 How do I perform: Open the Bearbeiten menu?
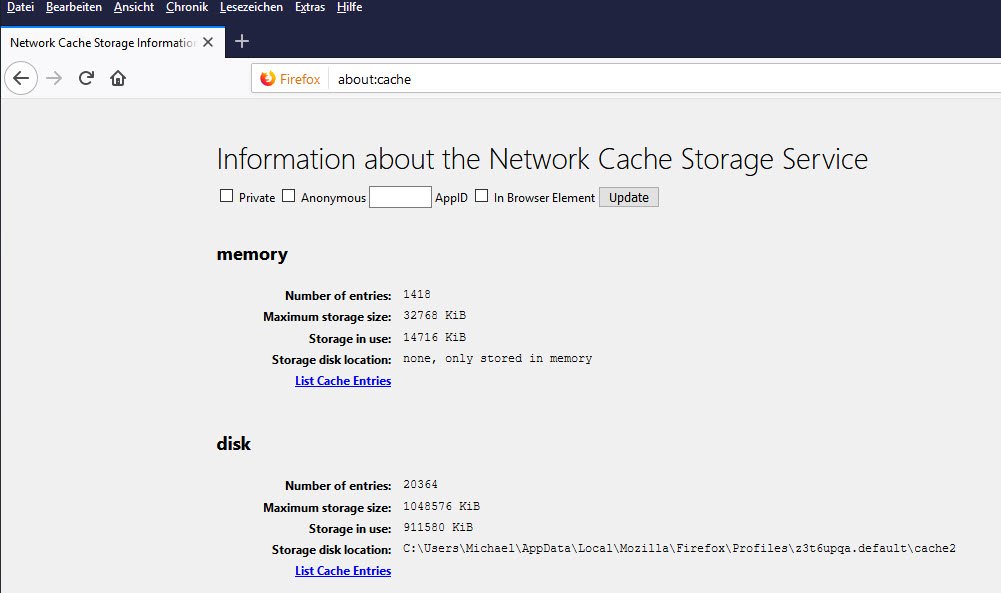[x=74, y=8]
